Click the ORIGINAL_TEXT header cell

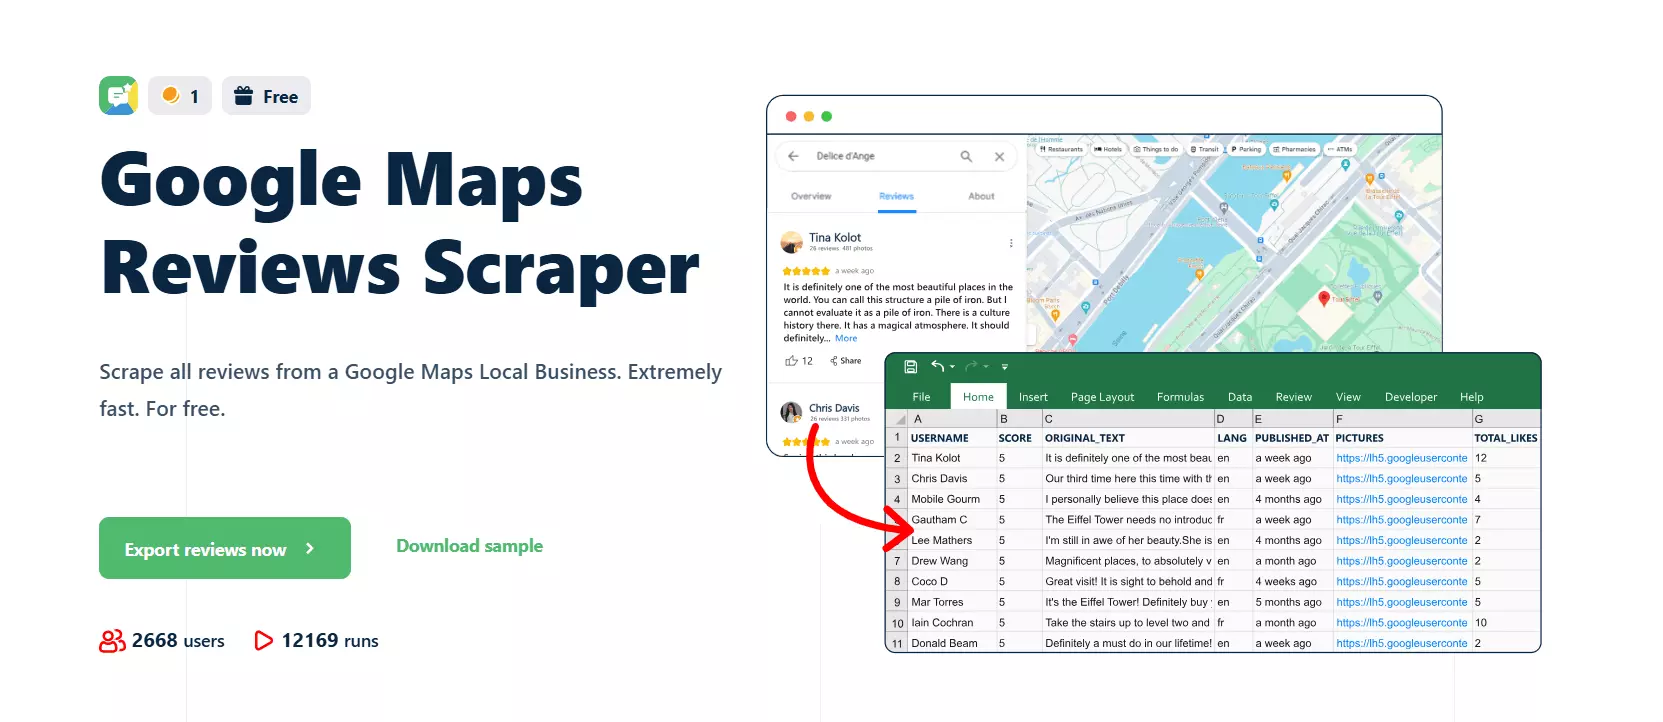pyautogui.click(x=1128, y=438)
